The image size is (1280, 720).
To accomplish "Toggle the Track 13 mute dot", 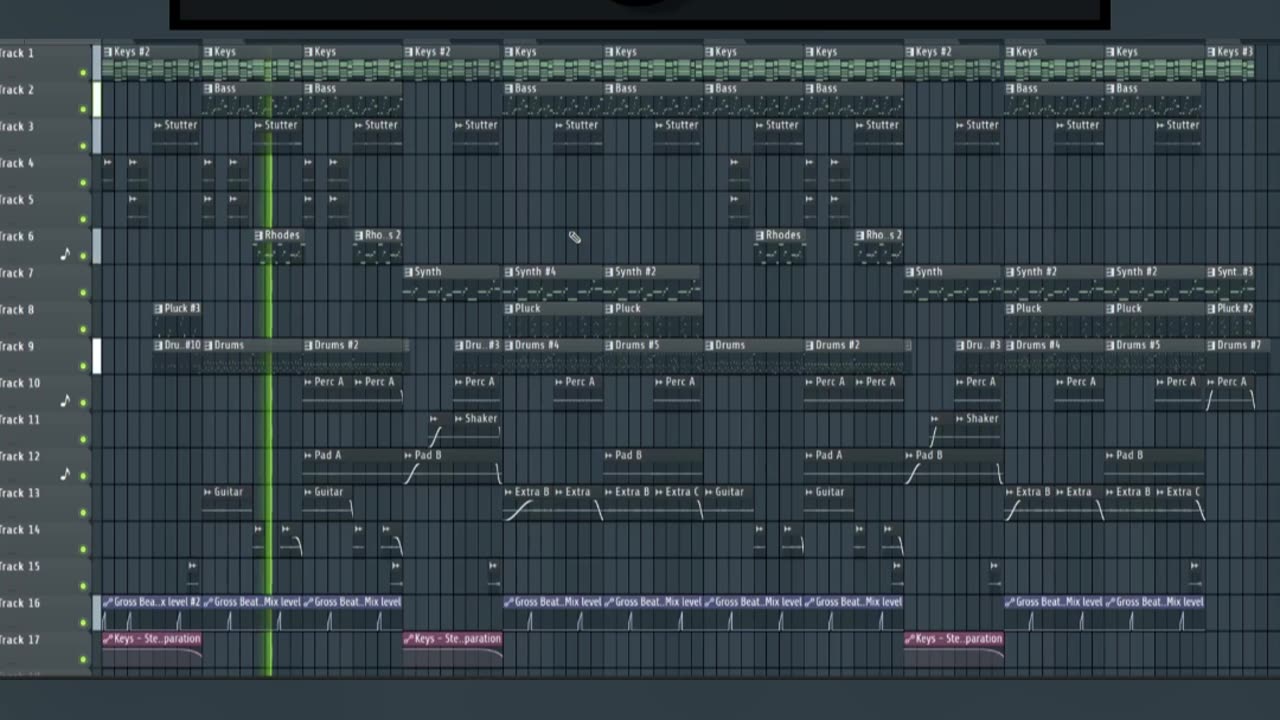I will pyautogui.click(x=83, y=513).
